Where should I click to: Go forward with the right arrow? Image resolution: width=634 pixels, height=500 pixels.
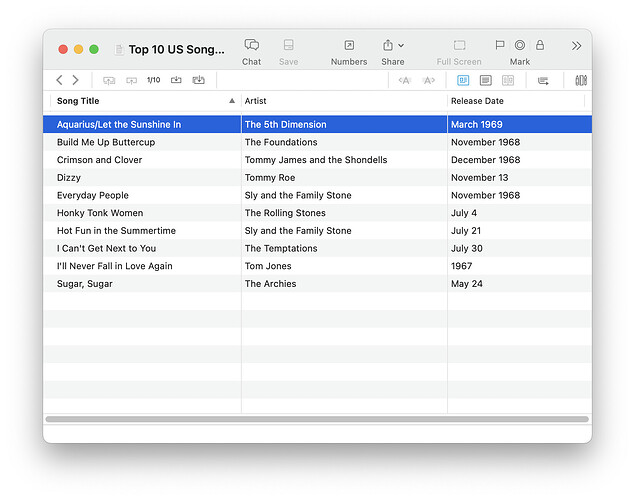pos(75,80)
